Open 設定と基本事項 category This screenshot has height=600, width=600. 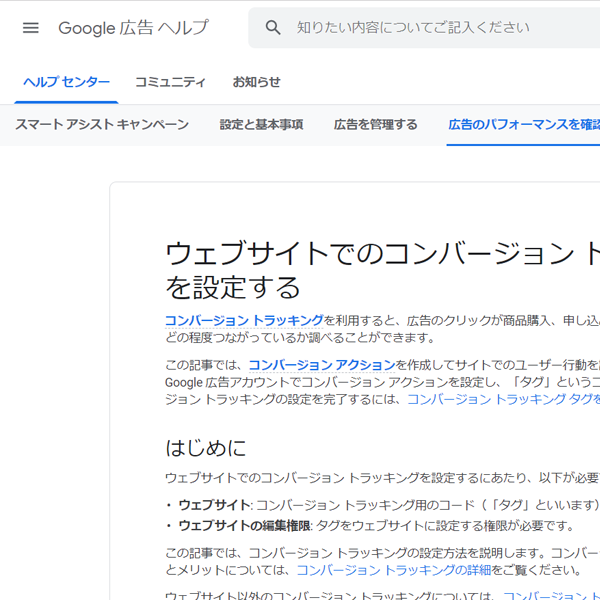pyautogui.click(x=261, y=125)
